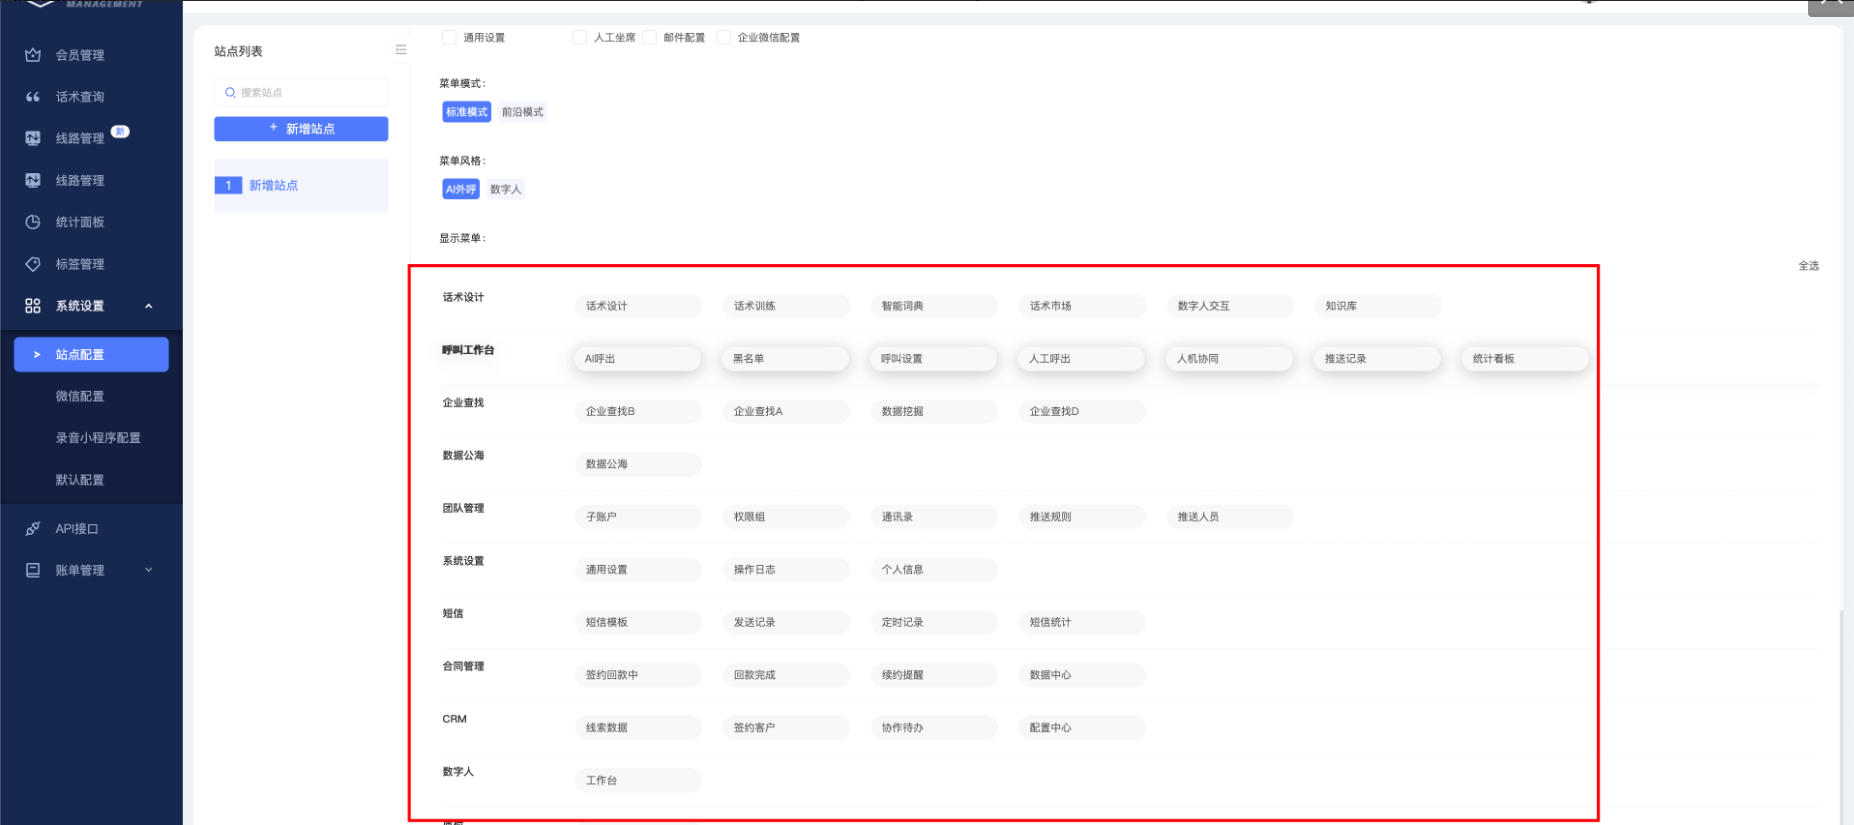
Task: Switch menu mode to 前沿模式
Action: pyautogui.click(x=522, y=112)
